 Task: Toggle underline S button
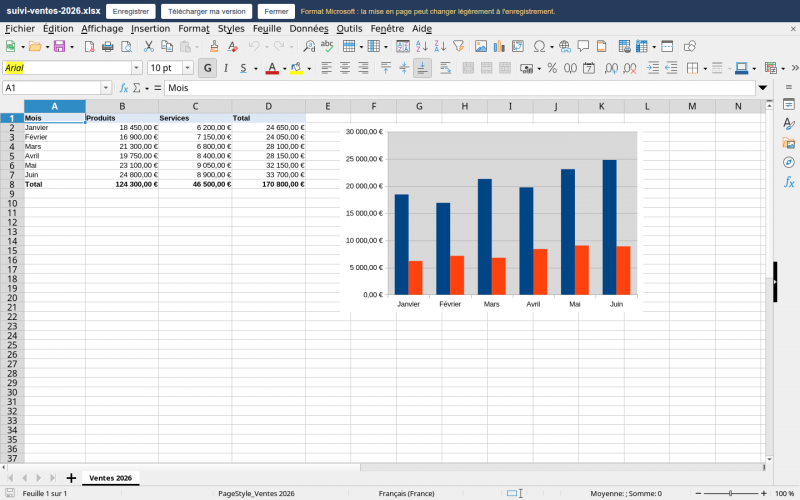243,68
